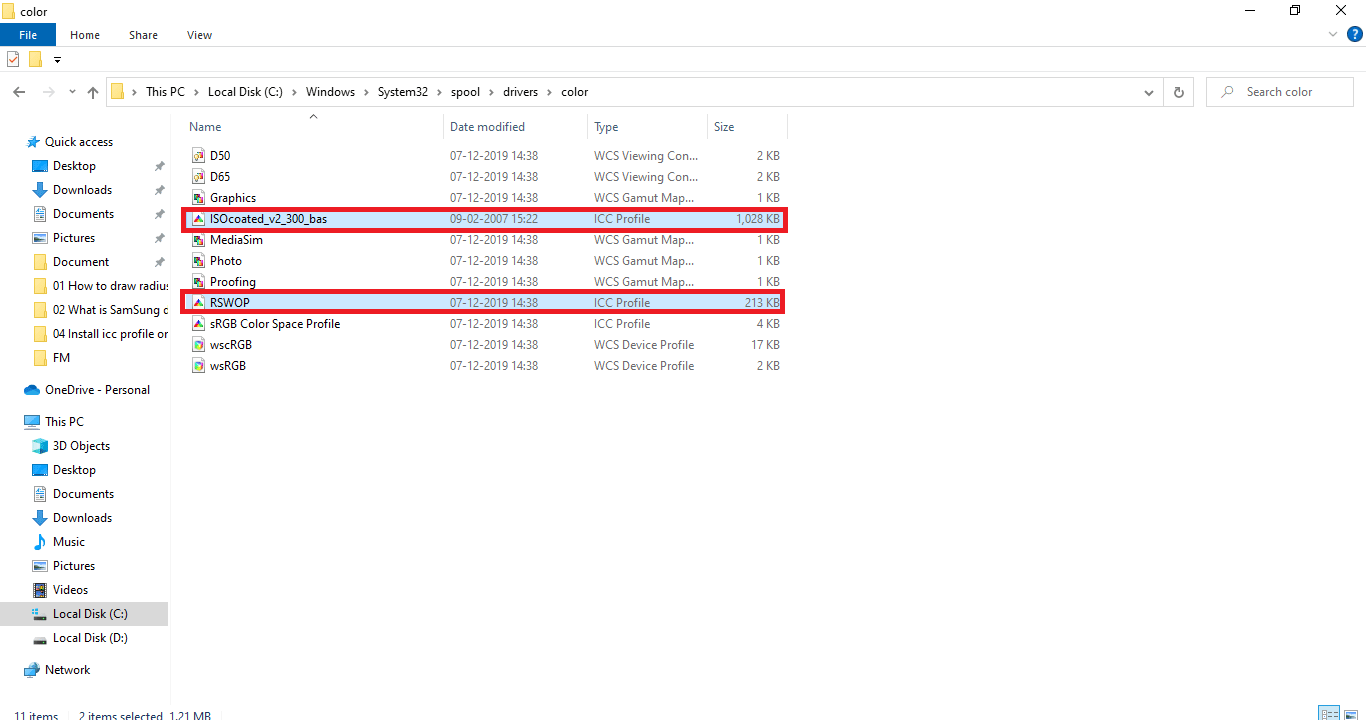
Task: Select the MediaSim file icon
Action: [198, 240]
